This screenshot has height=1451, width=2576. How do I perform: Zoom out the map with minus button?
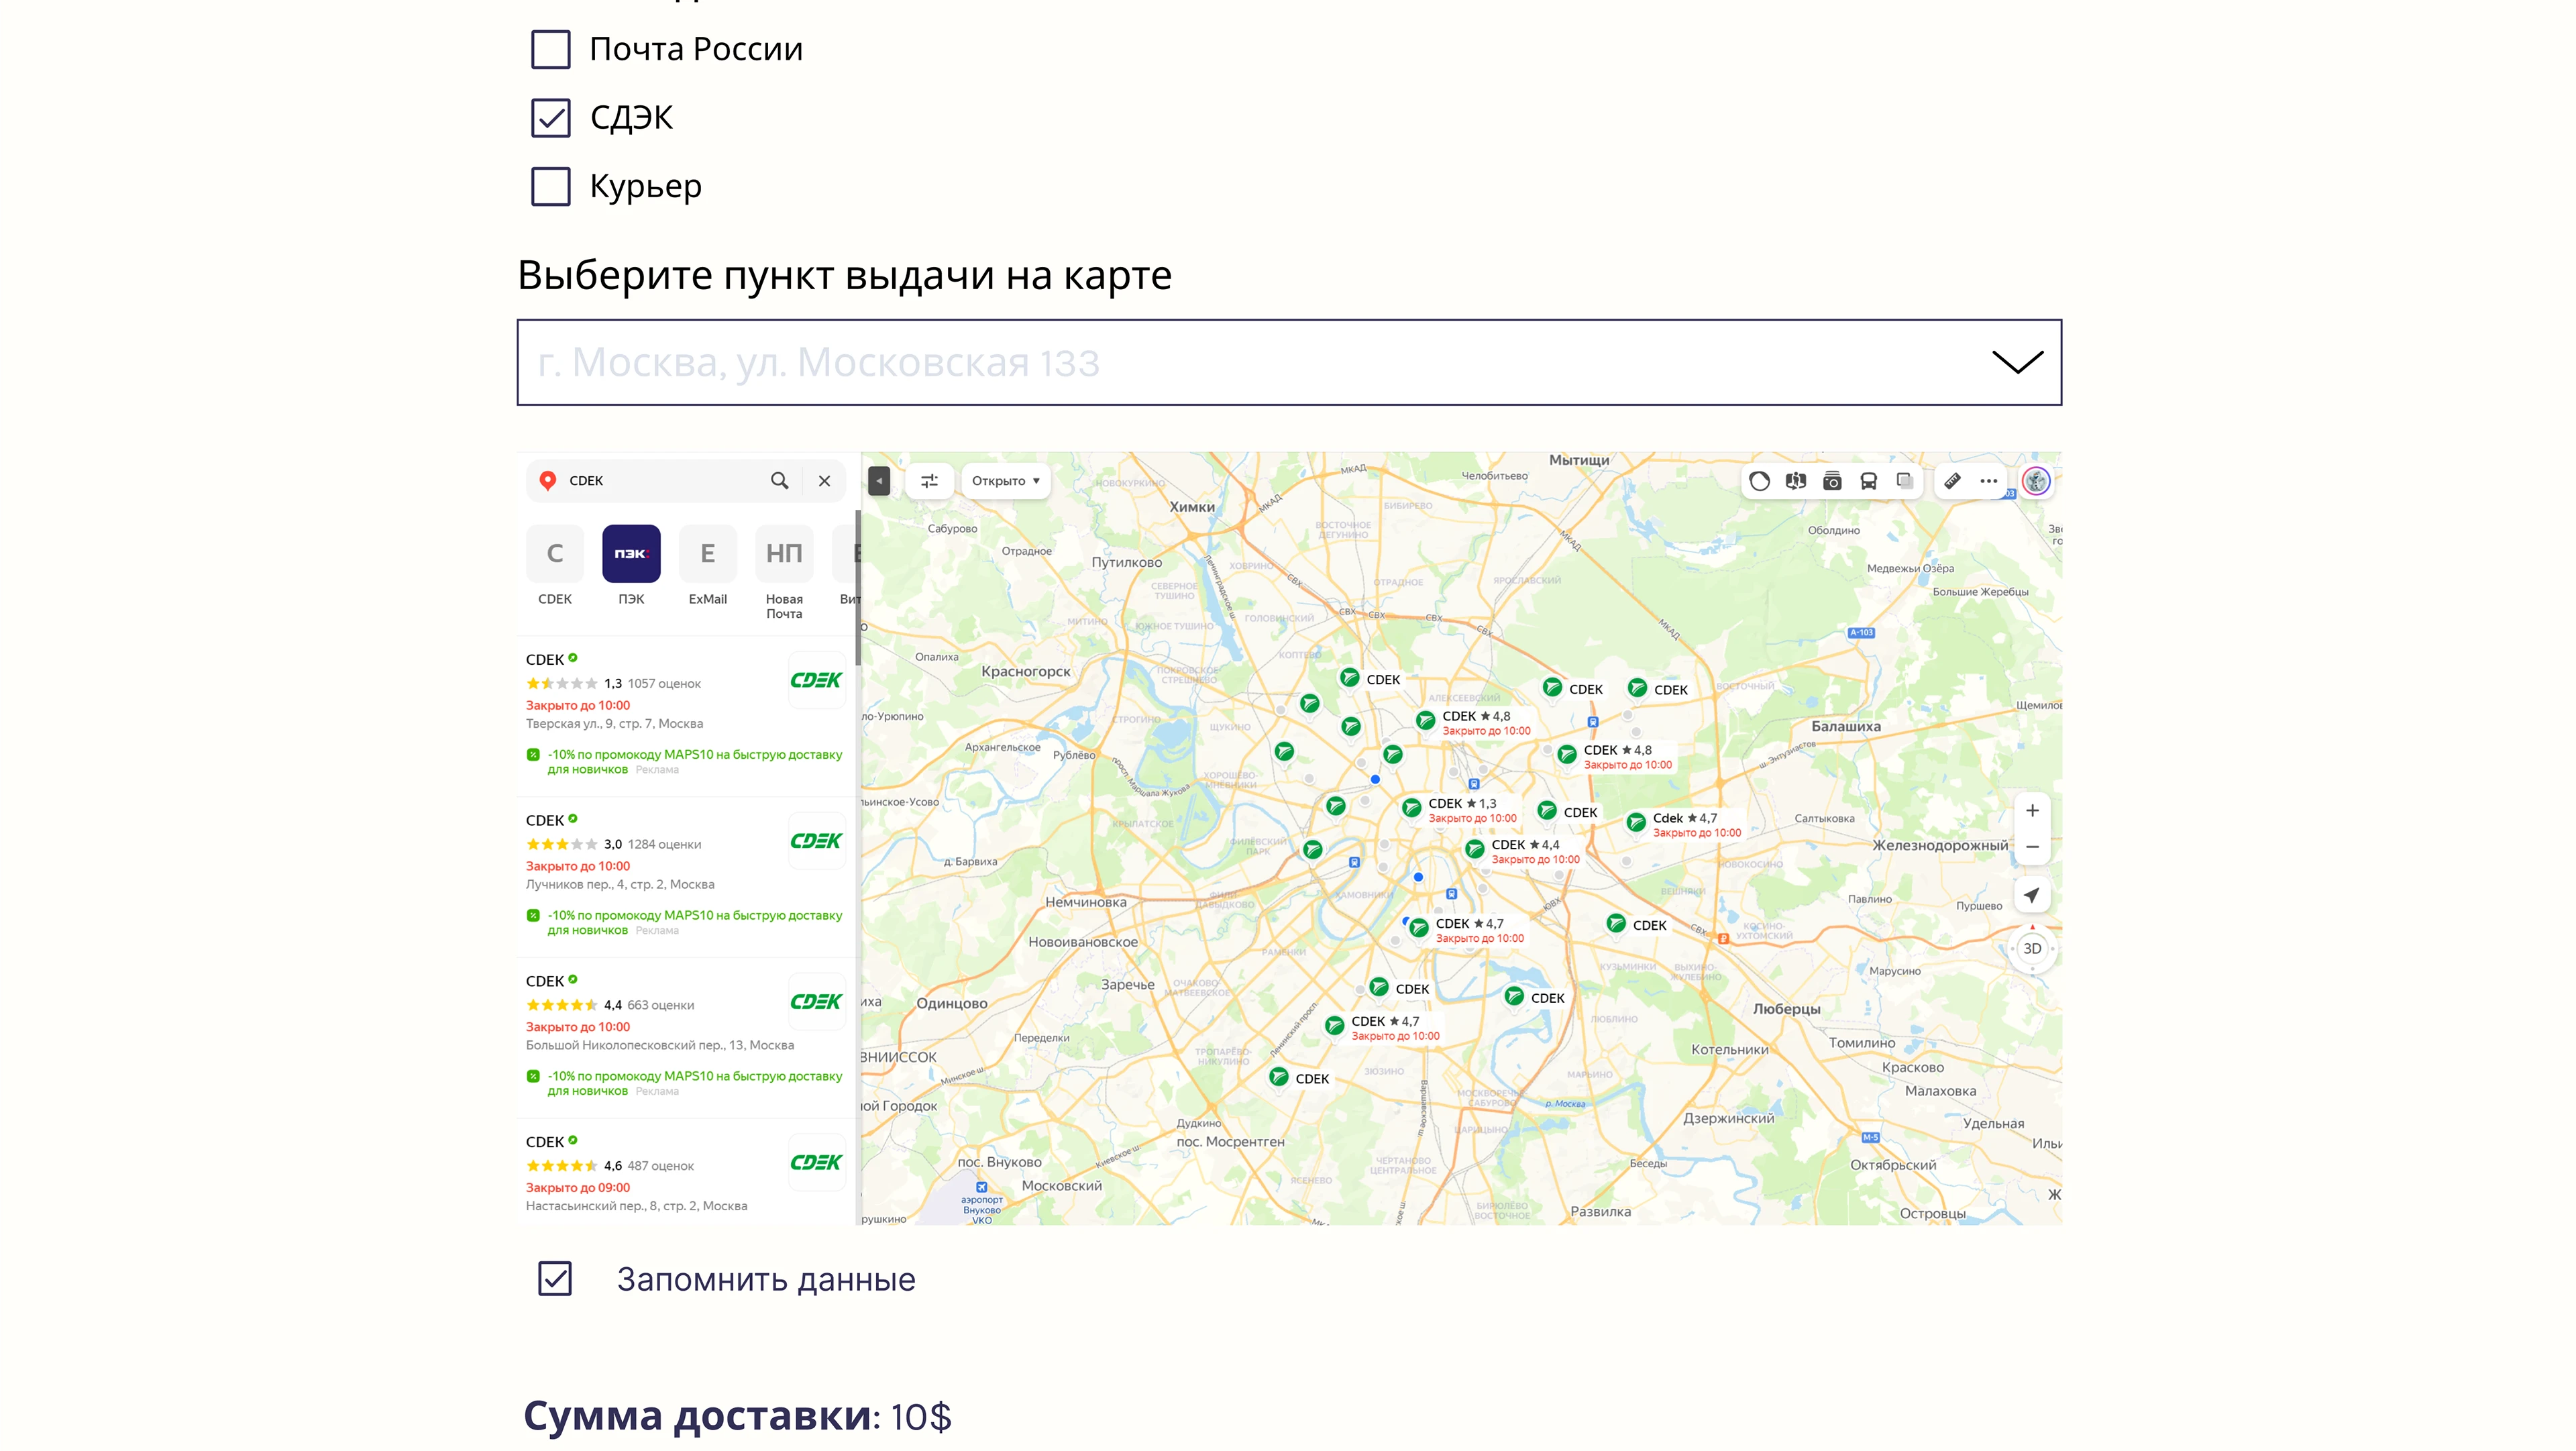(2032, 847)
